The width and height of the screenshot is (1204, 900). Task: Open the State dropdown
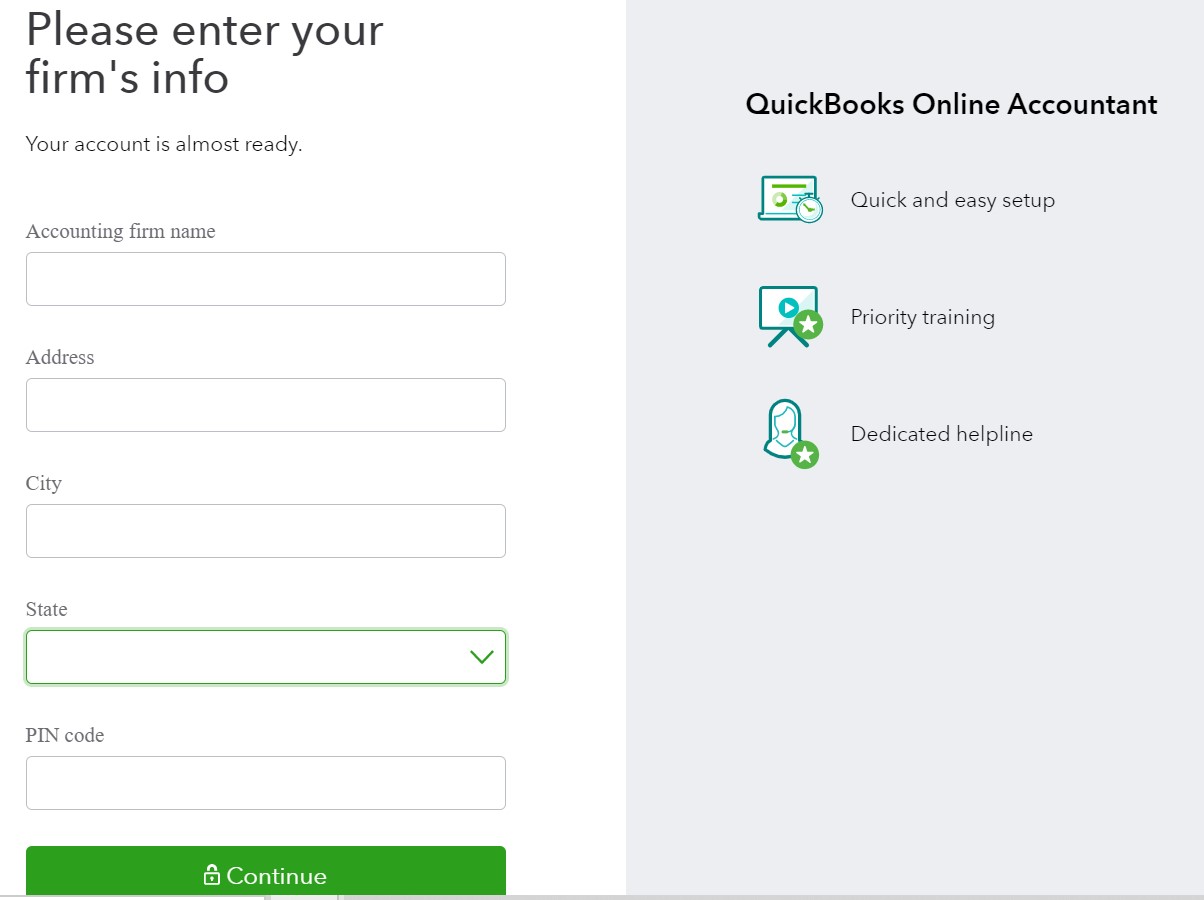pyautogui.click(x=265, y=657)
